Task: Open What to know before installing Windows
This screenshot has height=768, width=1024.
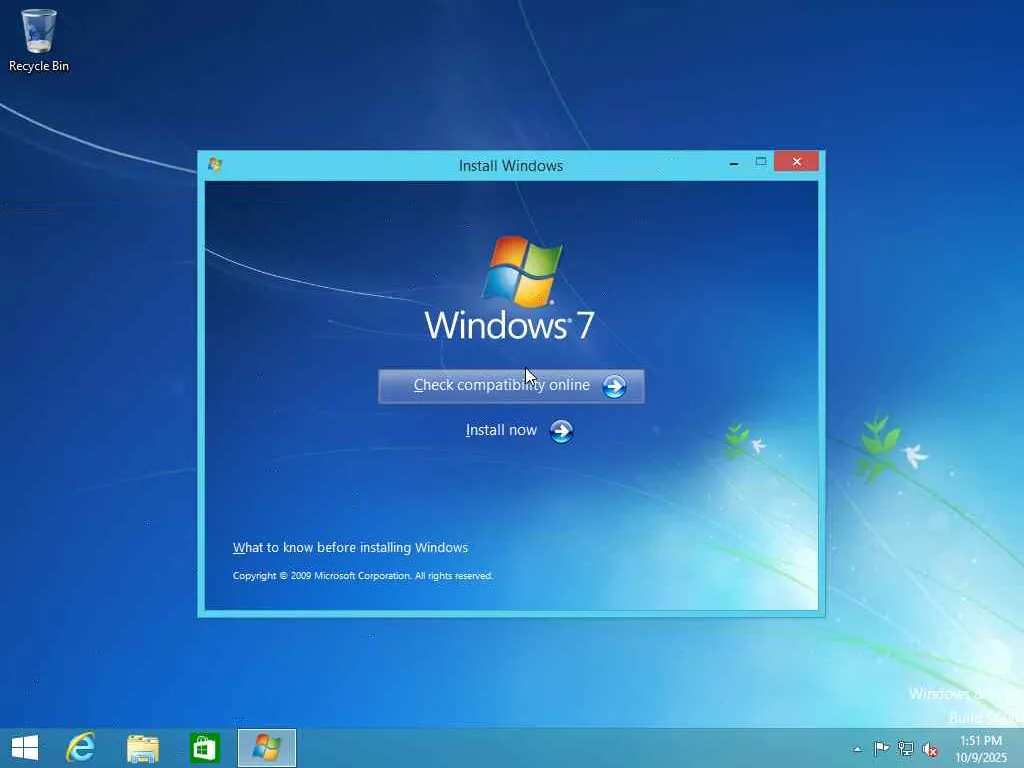Action: [350, 547]
